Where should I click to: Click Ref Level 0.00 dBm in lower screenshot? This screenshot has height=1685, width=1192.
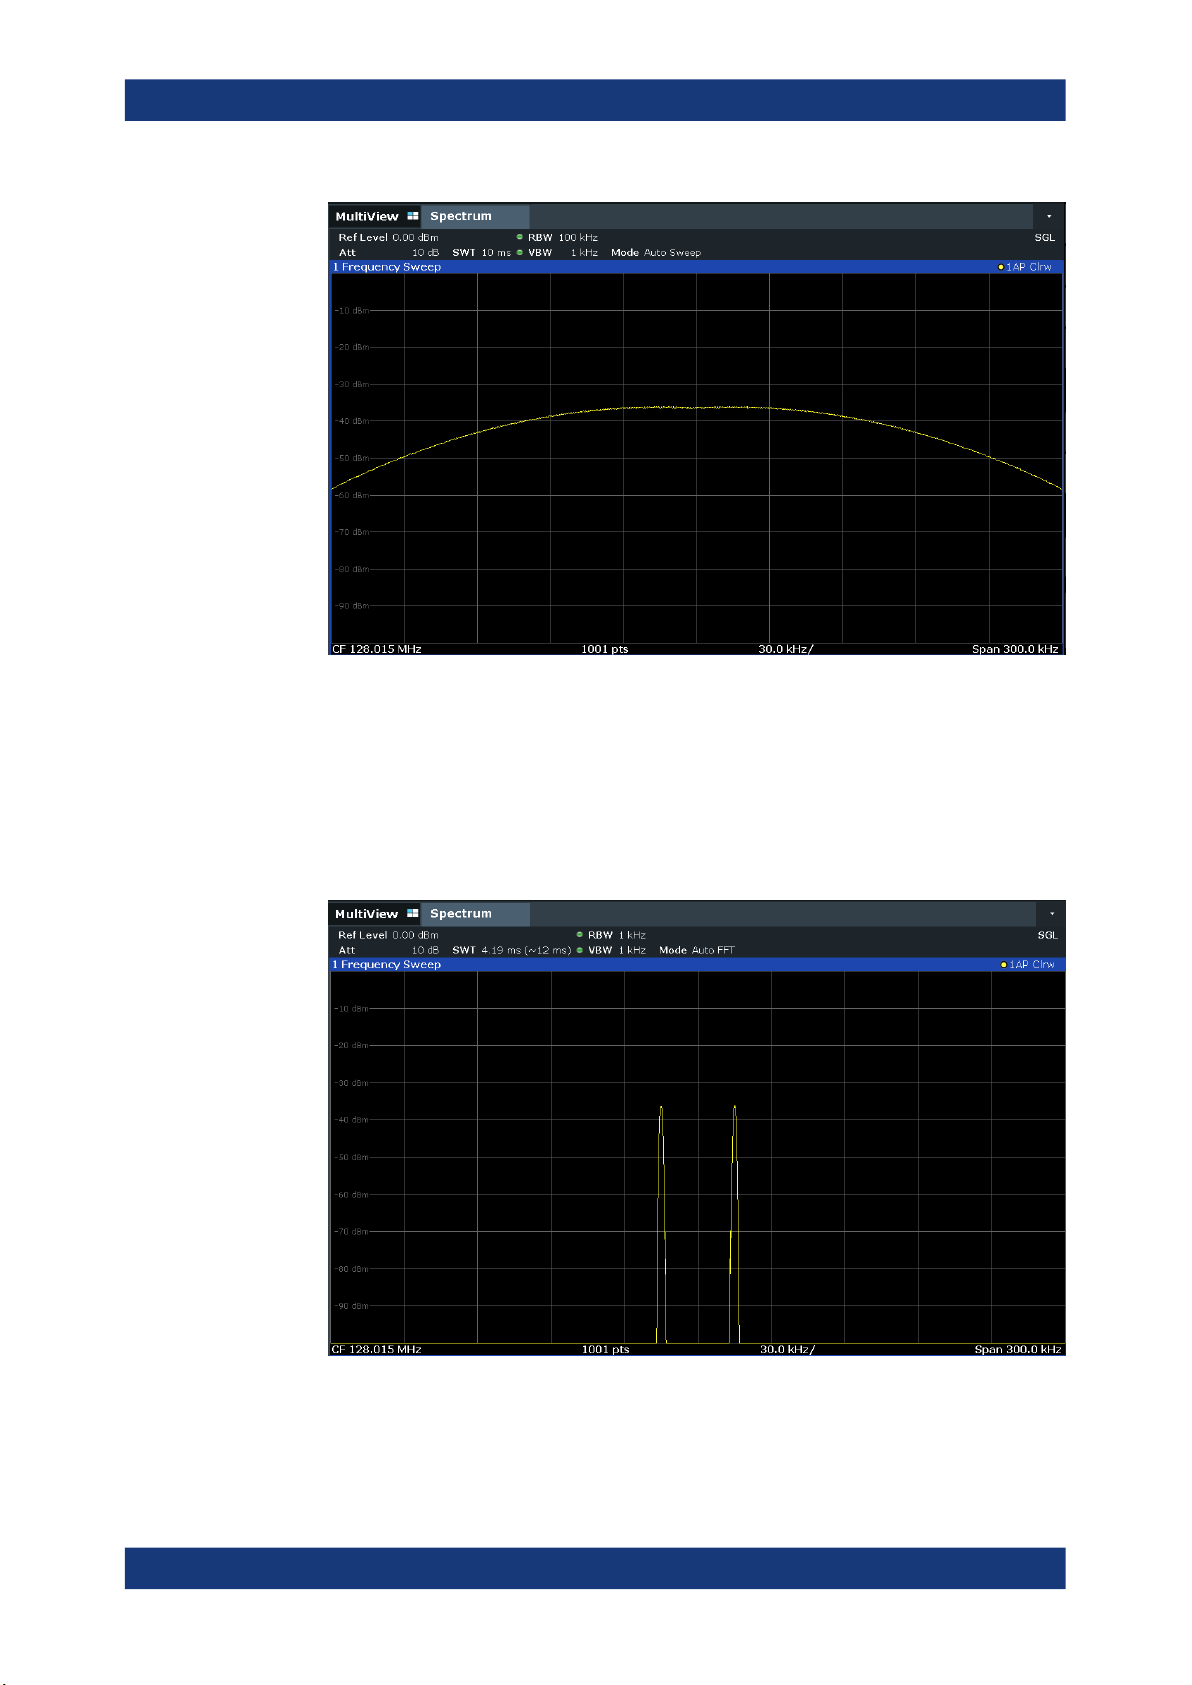pos(388,935)
